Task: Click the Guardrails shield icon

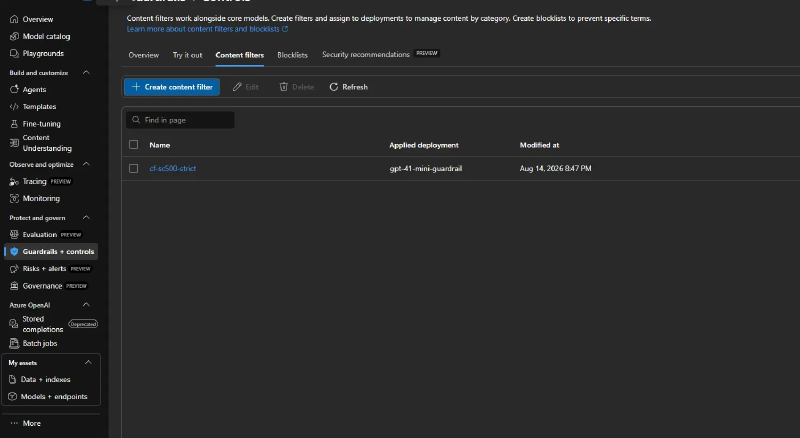Action: click(x=14, y=252)
